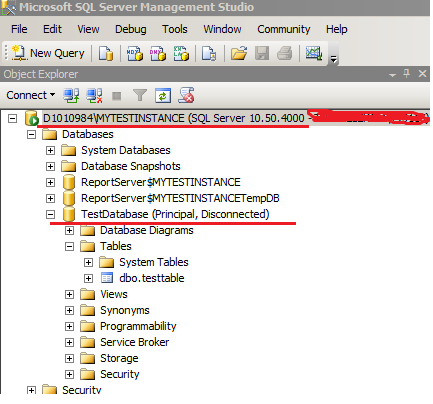Viewport: 433px width, 404px height.
Task: Expand the Synonyms folder
Action: click(x=69, y=310)
